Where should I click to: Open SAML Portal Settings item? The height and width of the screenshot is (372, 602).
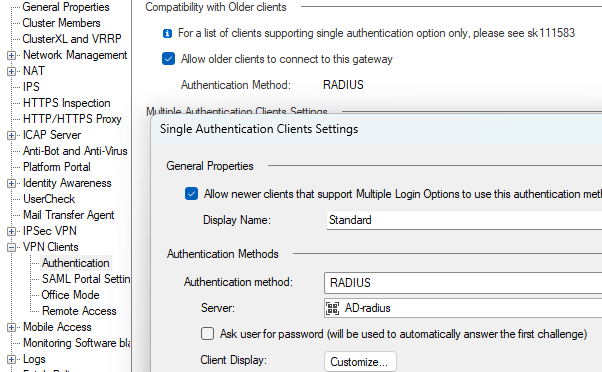pos(86,279)
